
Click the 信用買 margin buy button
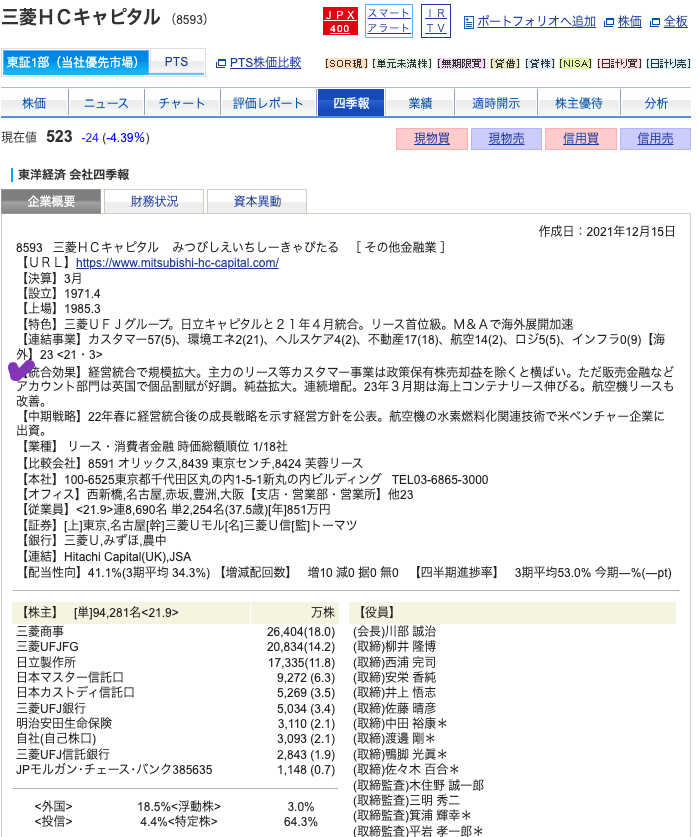pyautogui.click(x=580, y=139)
